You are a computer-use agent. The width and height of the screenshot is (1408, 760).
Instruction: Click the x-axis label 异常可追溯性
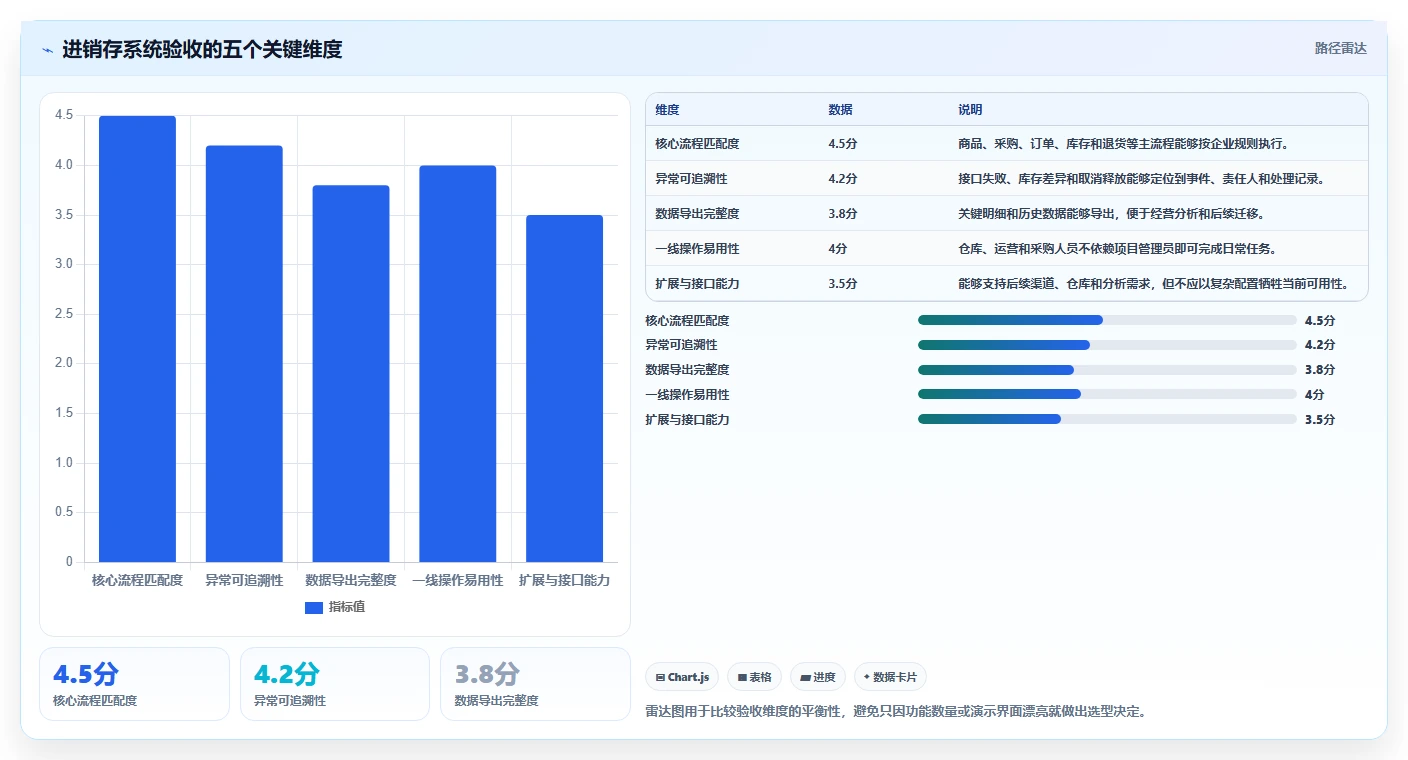pos(244,580)
